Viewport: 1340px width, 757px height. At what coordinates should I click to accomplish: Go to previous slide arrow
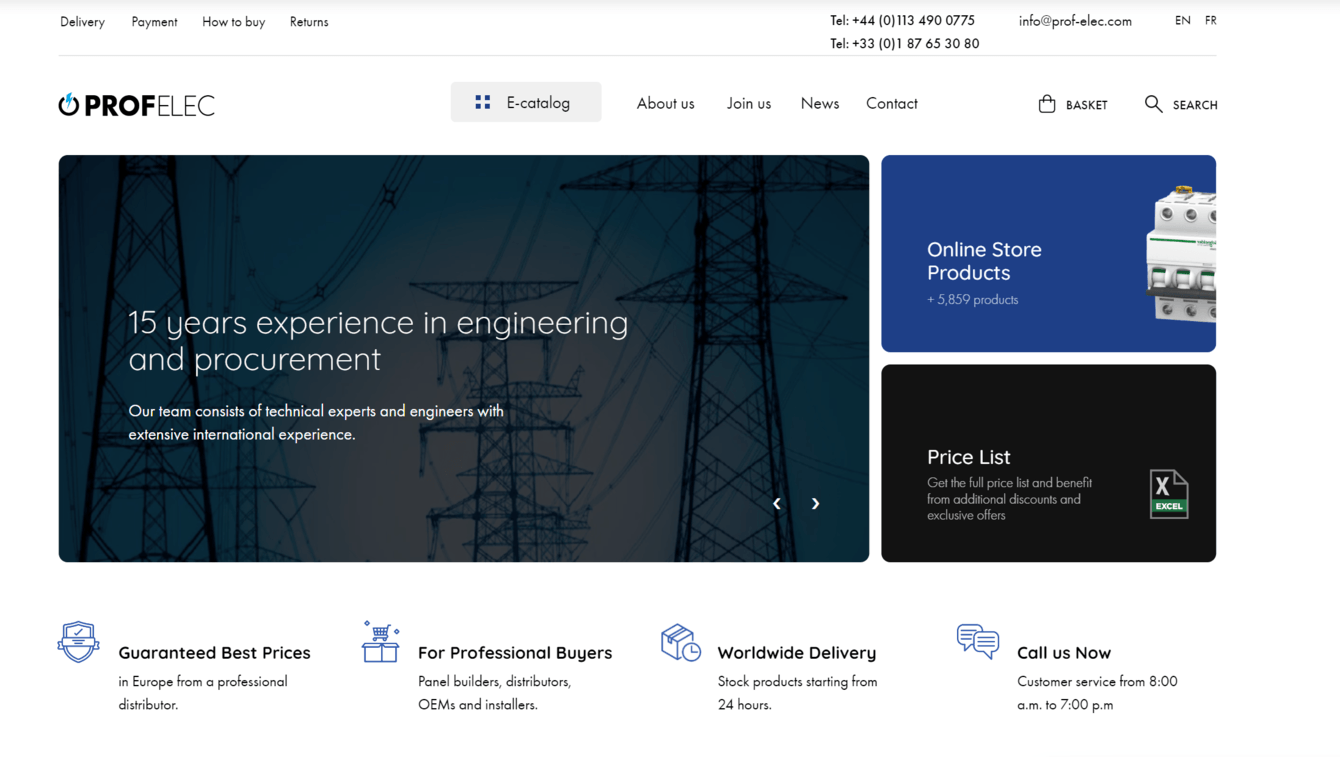777,503
